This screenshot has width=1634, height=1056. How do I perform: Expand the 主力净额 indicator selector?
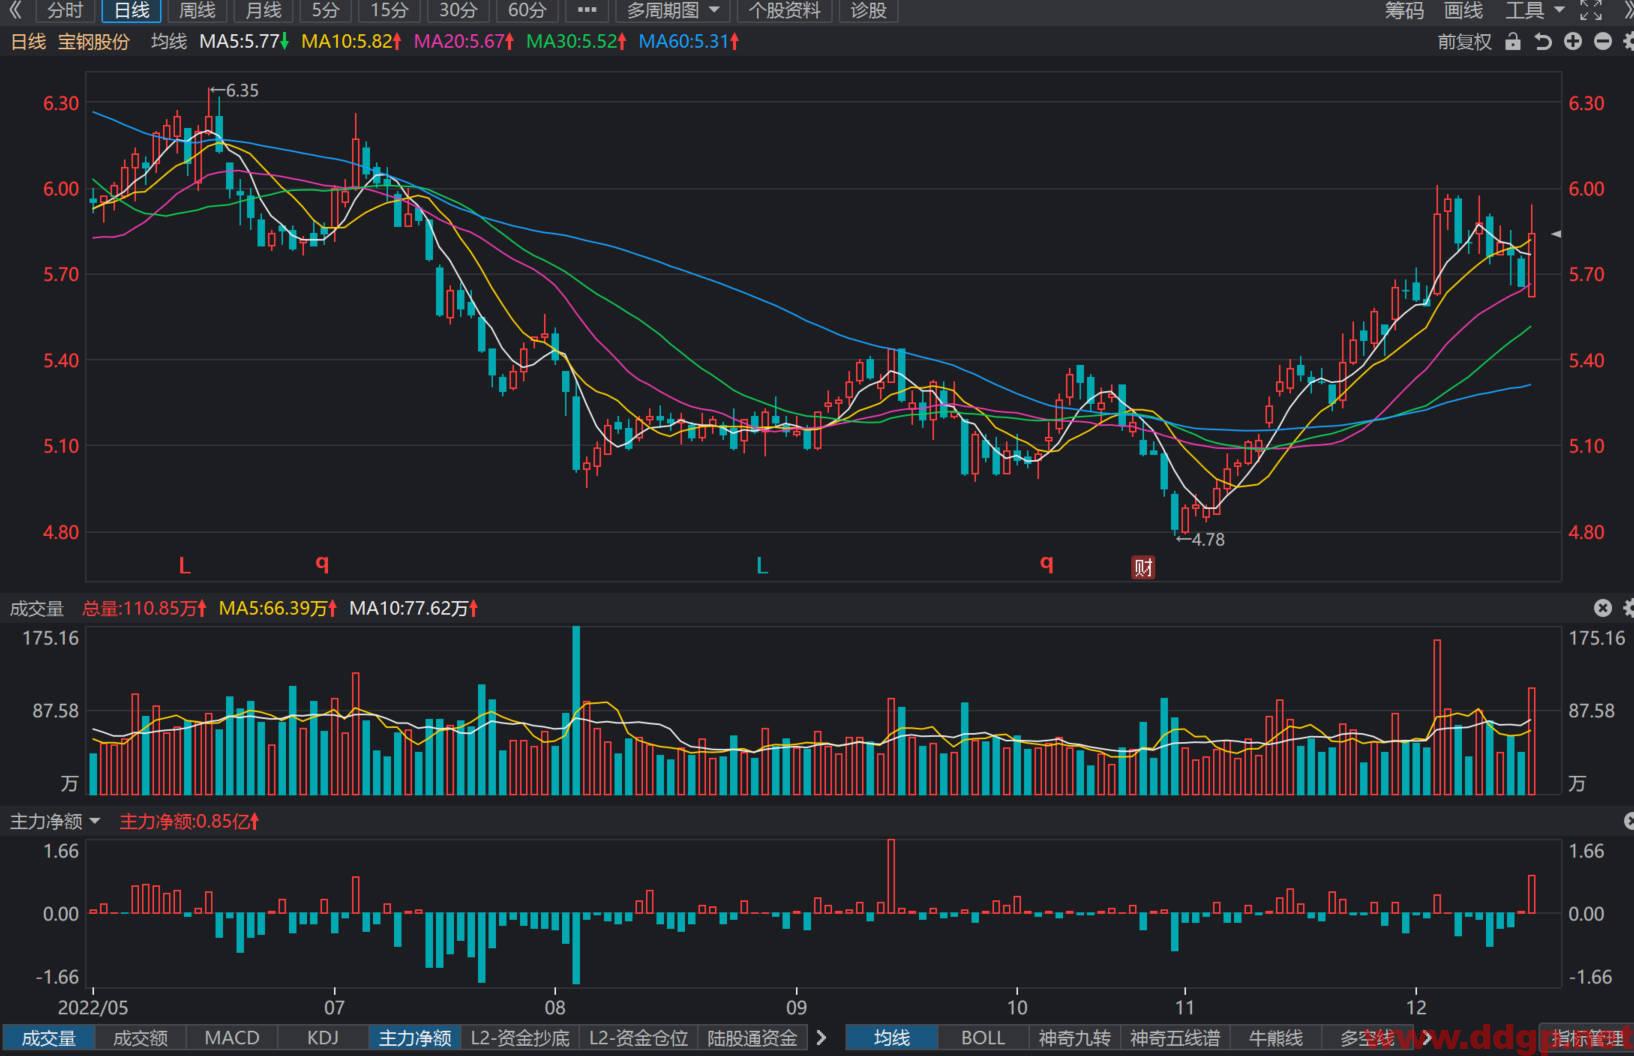coord(56,821)
